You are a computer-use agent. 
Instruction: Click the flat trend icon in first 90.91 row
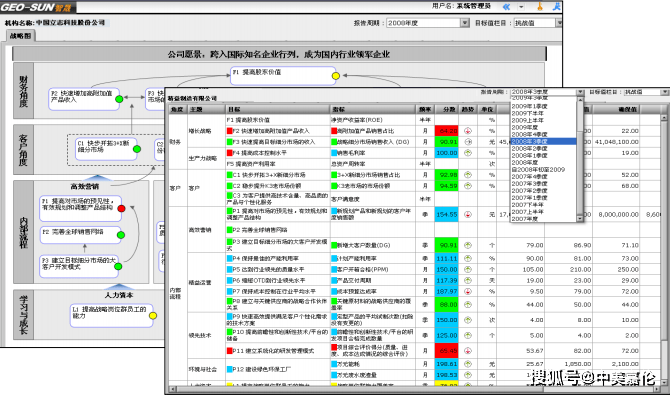pyautogui.click(x=468, y=142)
